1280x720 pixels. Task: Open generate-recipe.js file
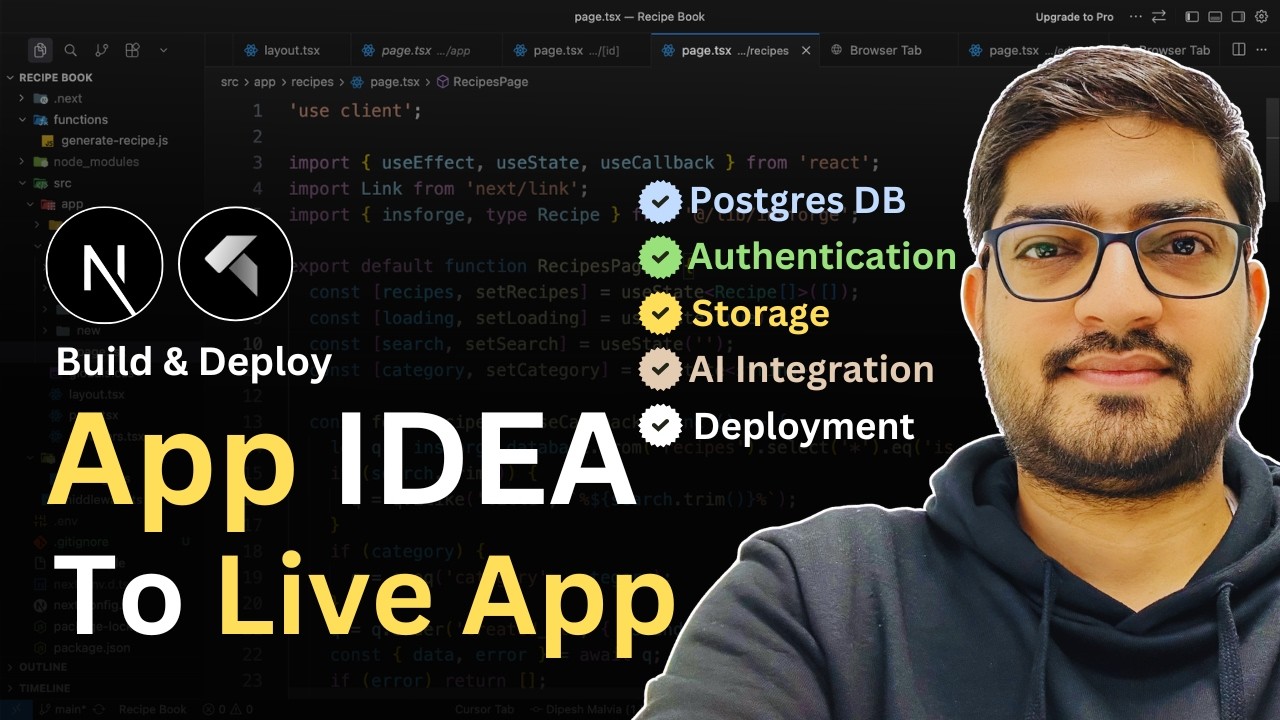(102, 140)
